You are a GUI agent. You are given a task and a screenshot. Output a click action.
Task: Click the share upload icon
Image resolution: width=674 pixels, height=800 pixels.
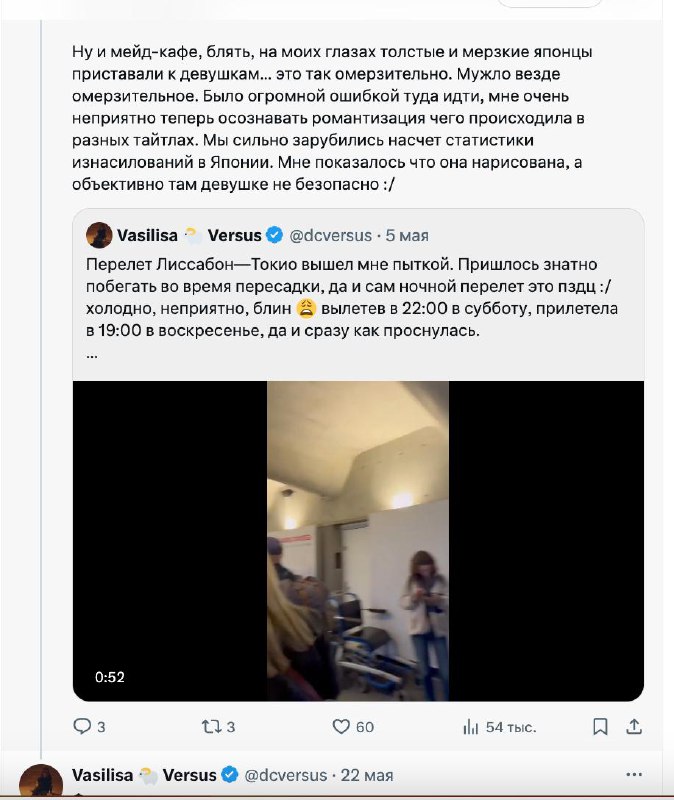(x=634, y=726)
